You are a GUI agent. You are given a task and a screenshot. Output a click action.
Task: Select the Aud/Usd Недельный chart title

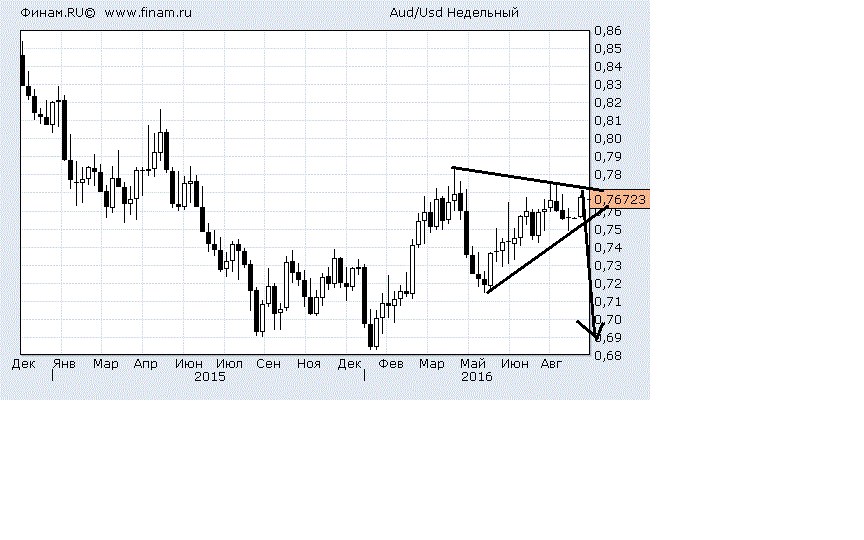(454, 13)
